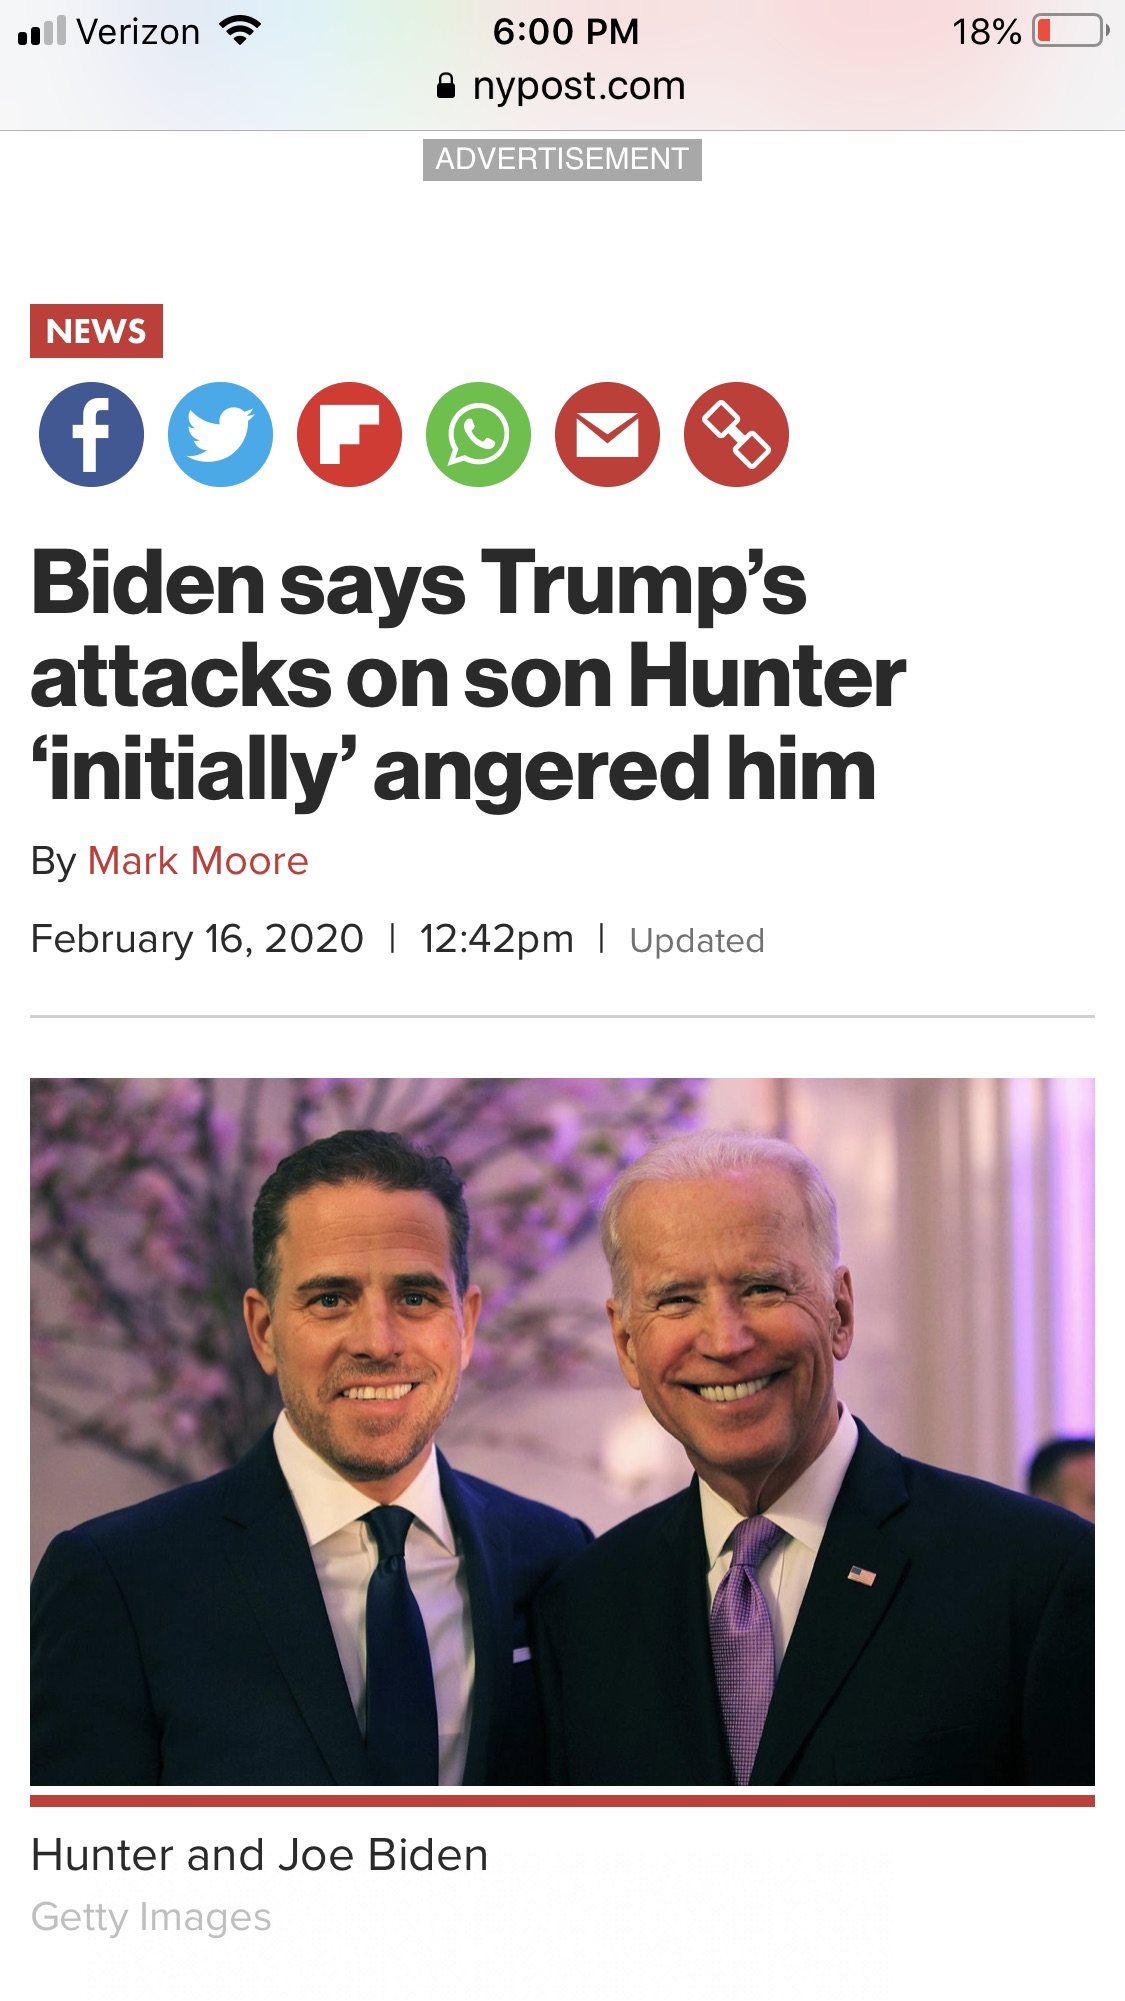Tap the padlock icon beside nypost.com
Image resolution: width=1125 pixels, height=2001 pixels.
pos(446,86)
